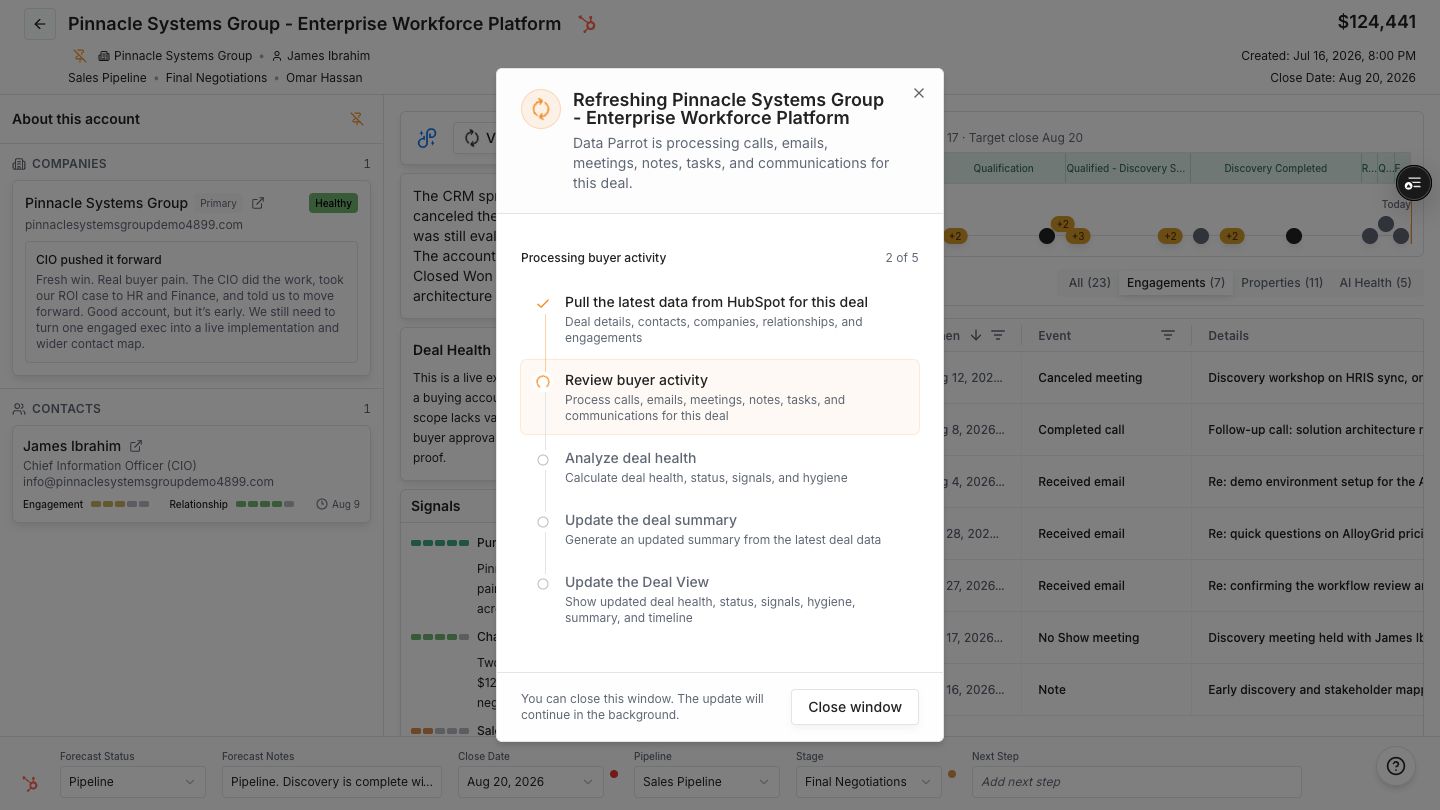The width and height of the screenshot is (1440, 810).
Task: Click the Engagement score bar for James Ibrahim
Action: coord(120,505)
